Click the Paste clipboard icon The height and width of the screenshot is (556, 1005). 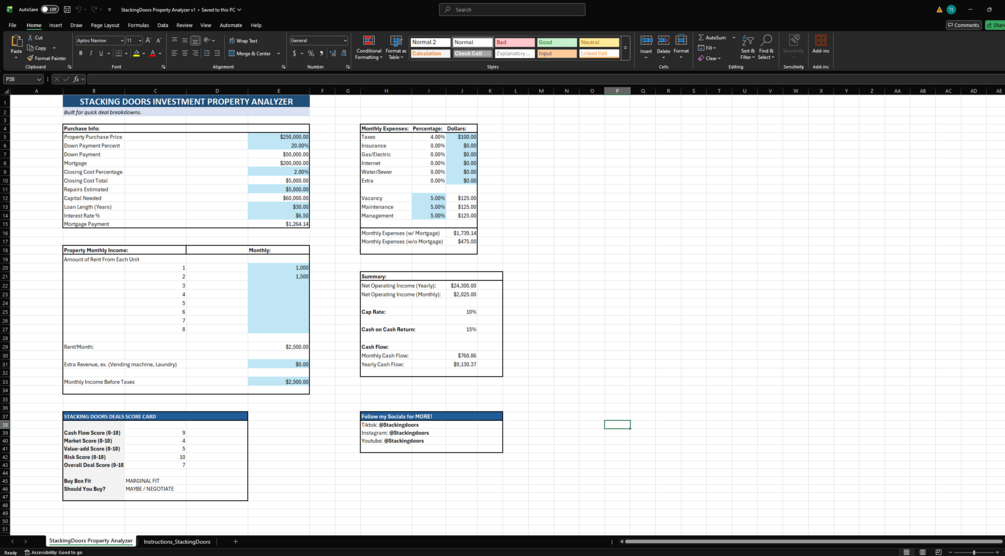[17, 42]
